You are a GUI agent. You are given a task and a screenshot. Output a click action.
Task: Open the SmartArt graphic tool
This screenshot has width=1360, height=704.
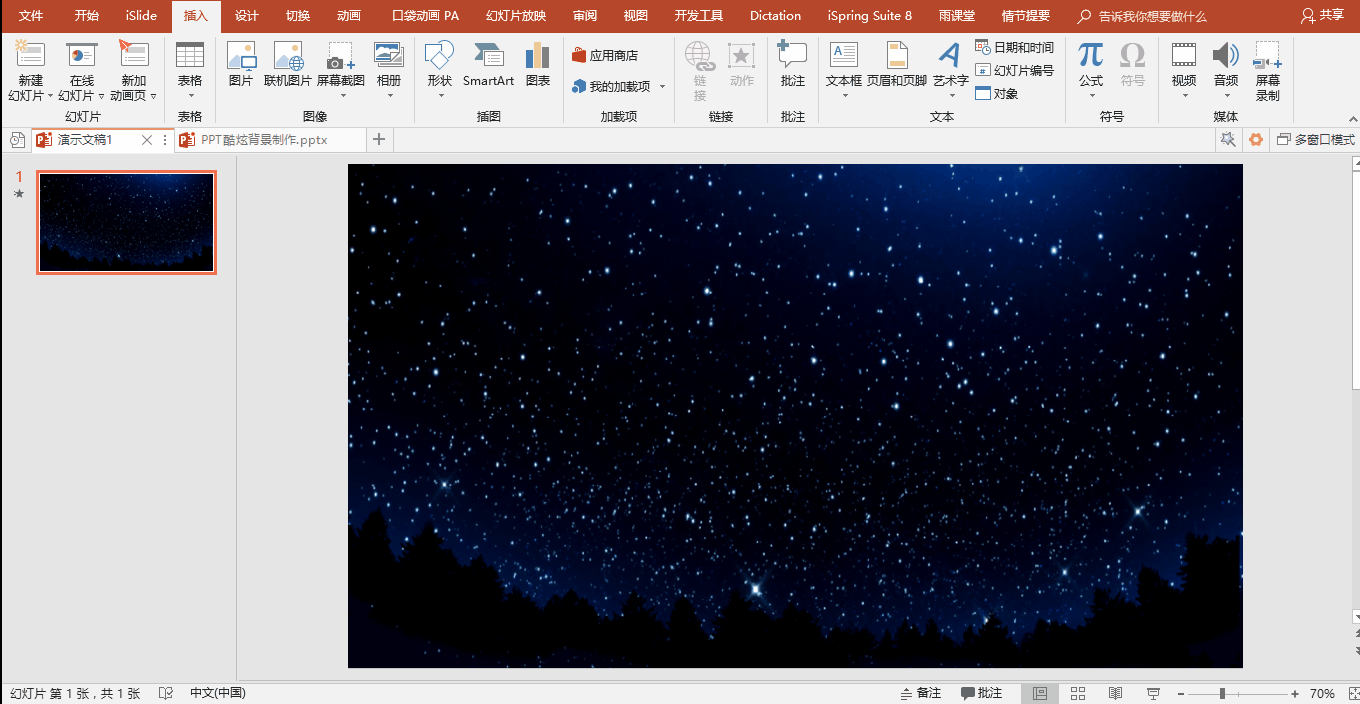click(488, 65)
